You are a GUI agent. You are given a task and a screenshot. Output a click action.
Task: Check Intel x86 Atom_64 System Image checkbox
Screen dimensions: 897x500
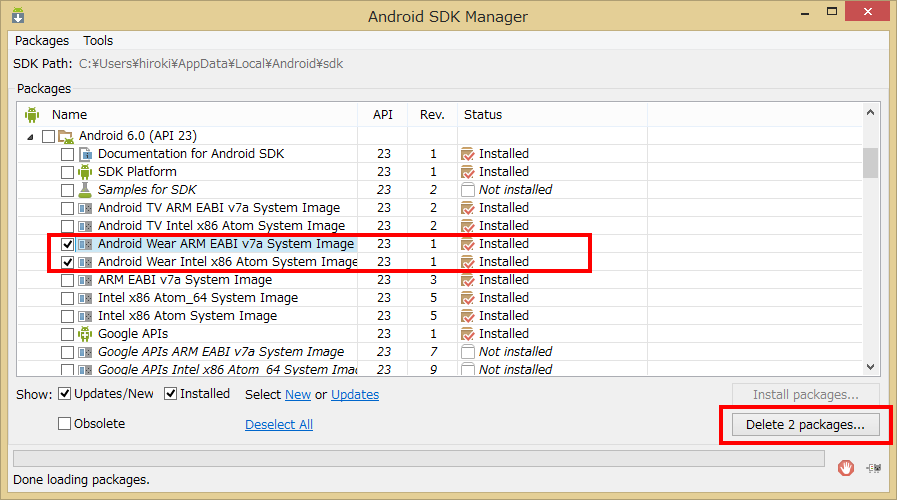point(68,299)
